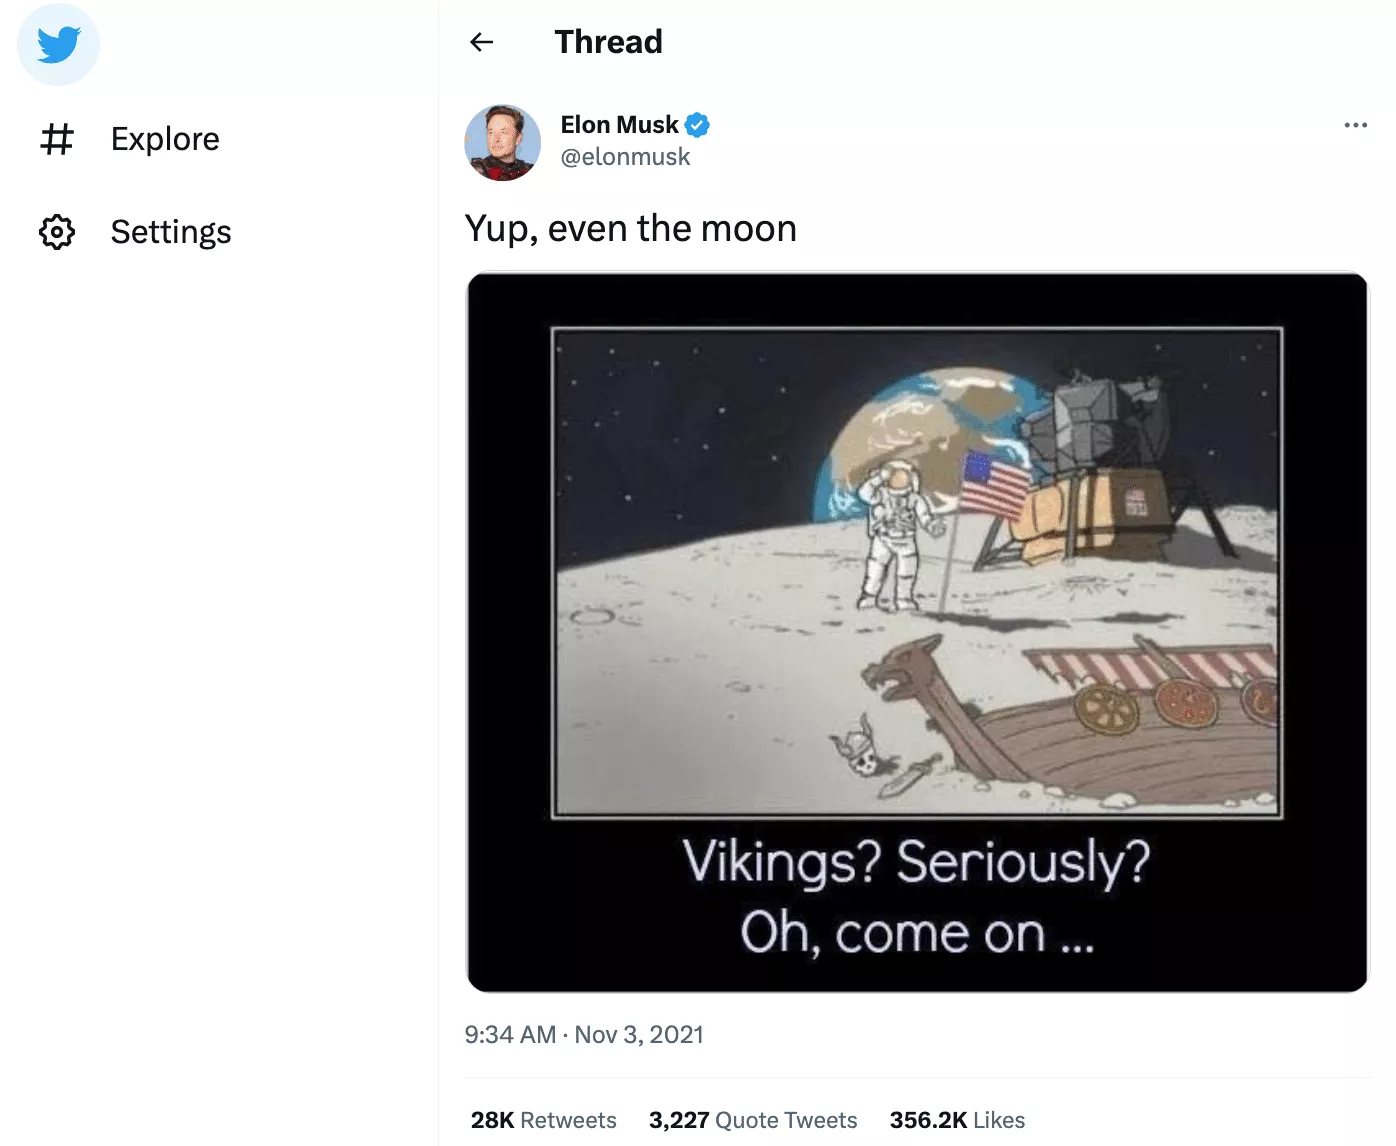Select Explore label in the sidebar

click(165, 139)
